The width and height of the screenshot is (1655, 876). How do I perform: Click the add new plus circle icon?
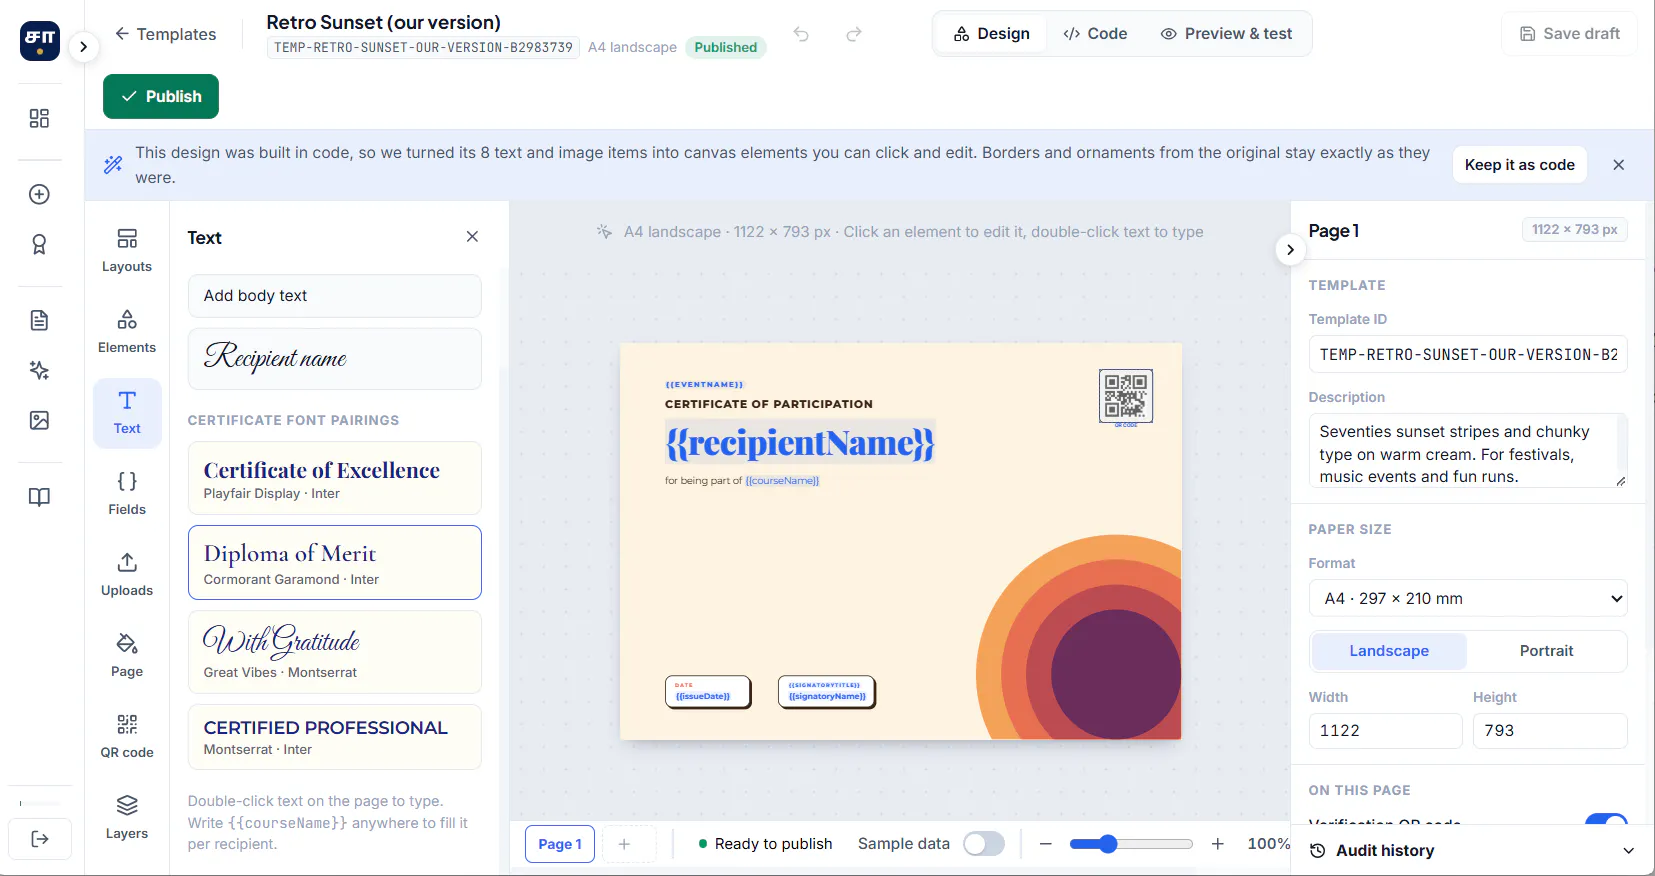click(x=39, y=194)
